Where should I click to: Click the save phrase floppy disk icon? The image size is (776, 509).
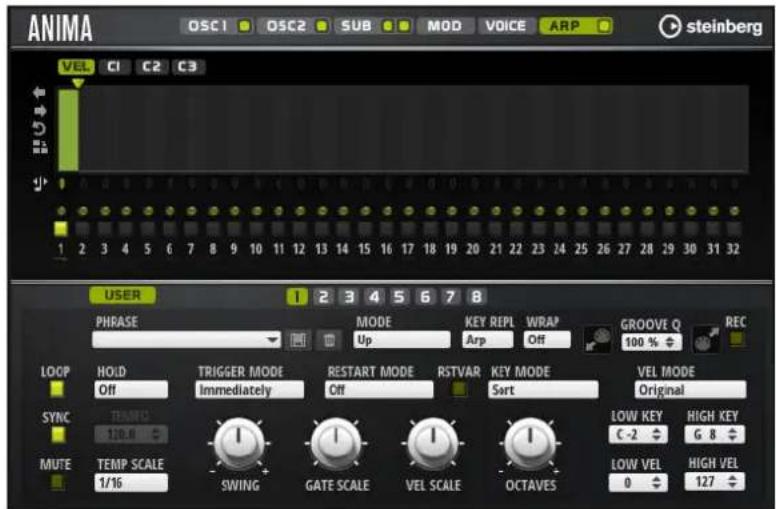click(x=297, y=340)
